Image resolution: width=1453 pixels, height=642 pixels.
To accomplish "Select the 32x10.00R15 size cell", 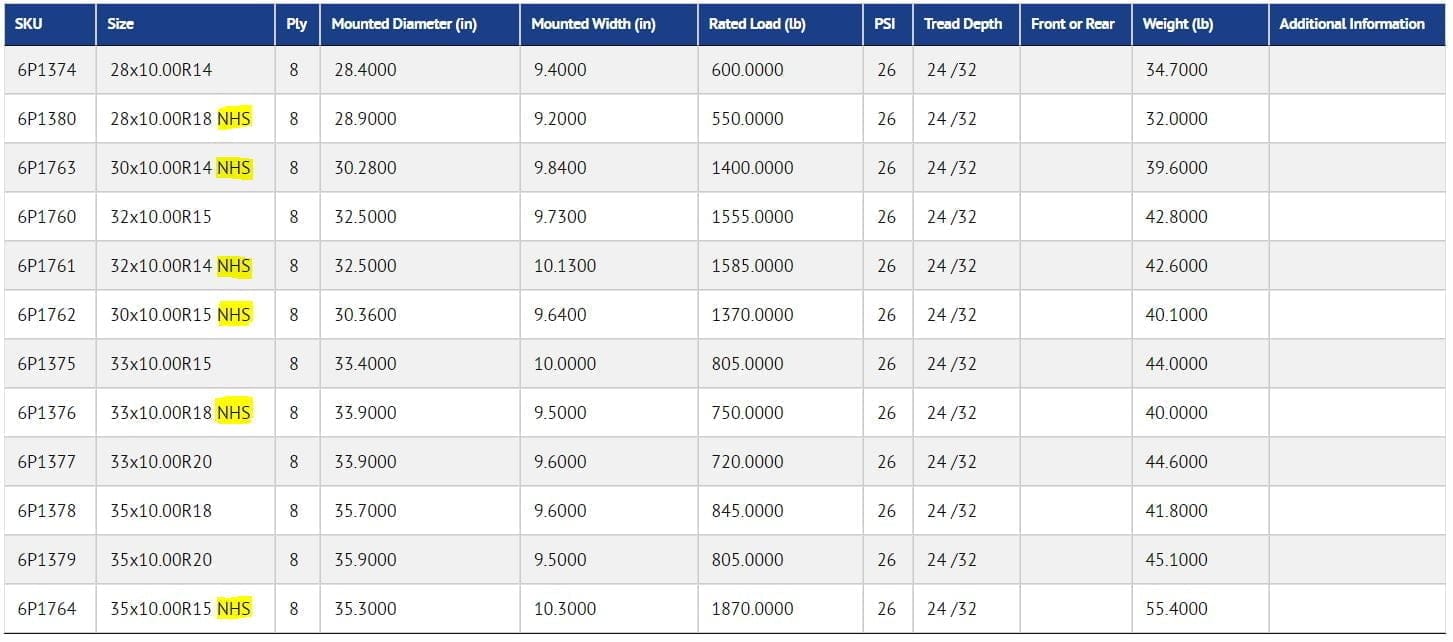I will tap(161, 217).
